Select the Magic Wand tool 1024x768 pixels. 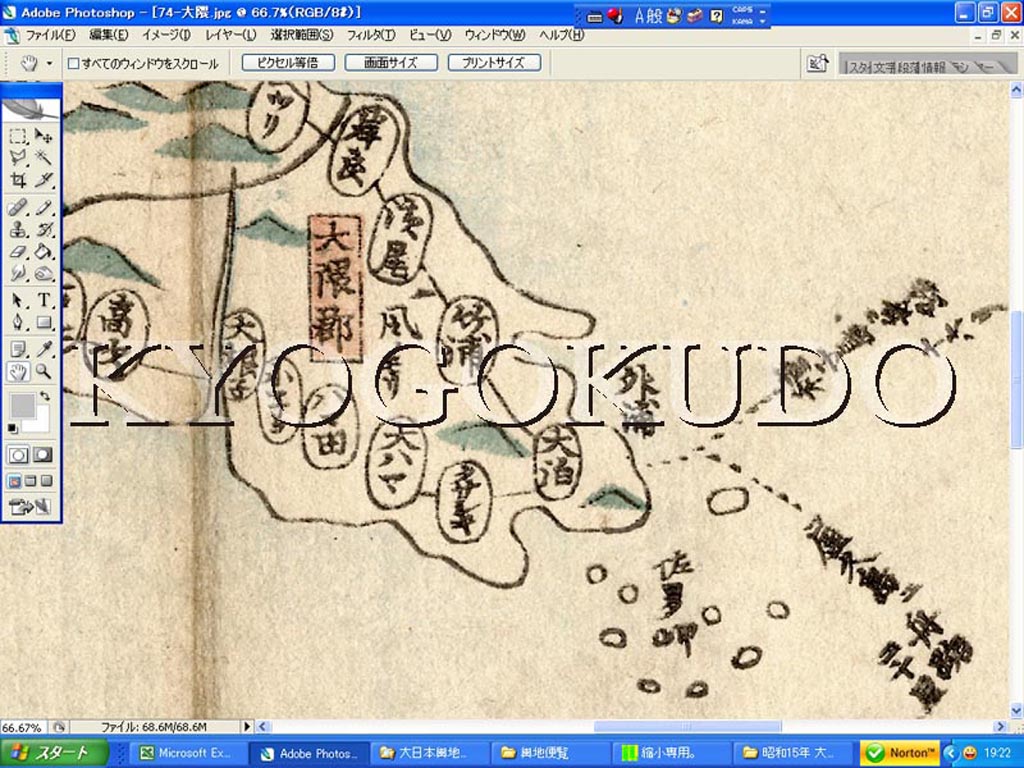coord(43,157)
